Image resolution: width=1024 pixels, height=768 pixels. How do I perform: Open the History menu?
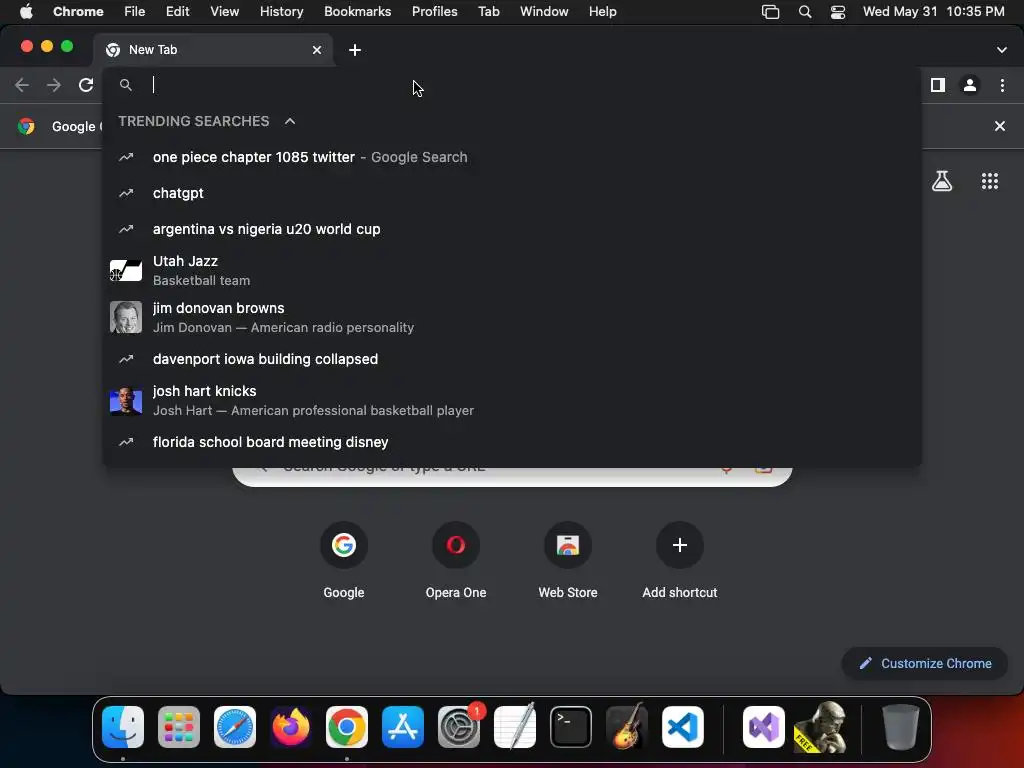point(281,12)
